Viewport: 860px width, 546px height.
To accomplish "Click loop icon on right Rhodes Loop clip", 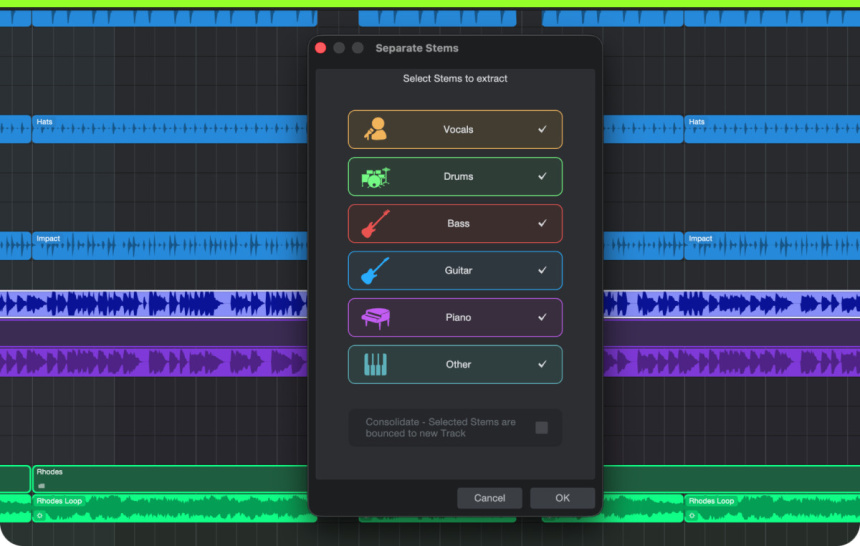I will 692,516.
